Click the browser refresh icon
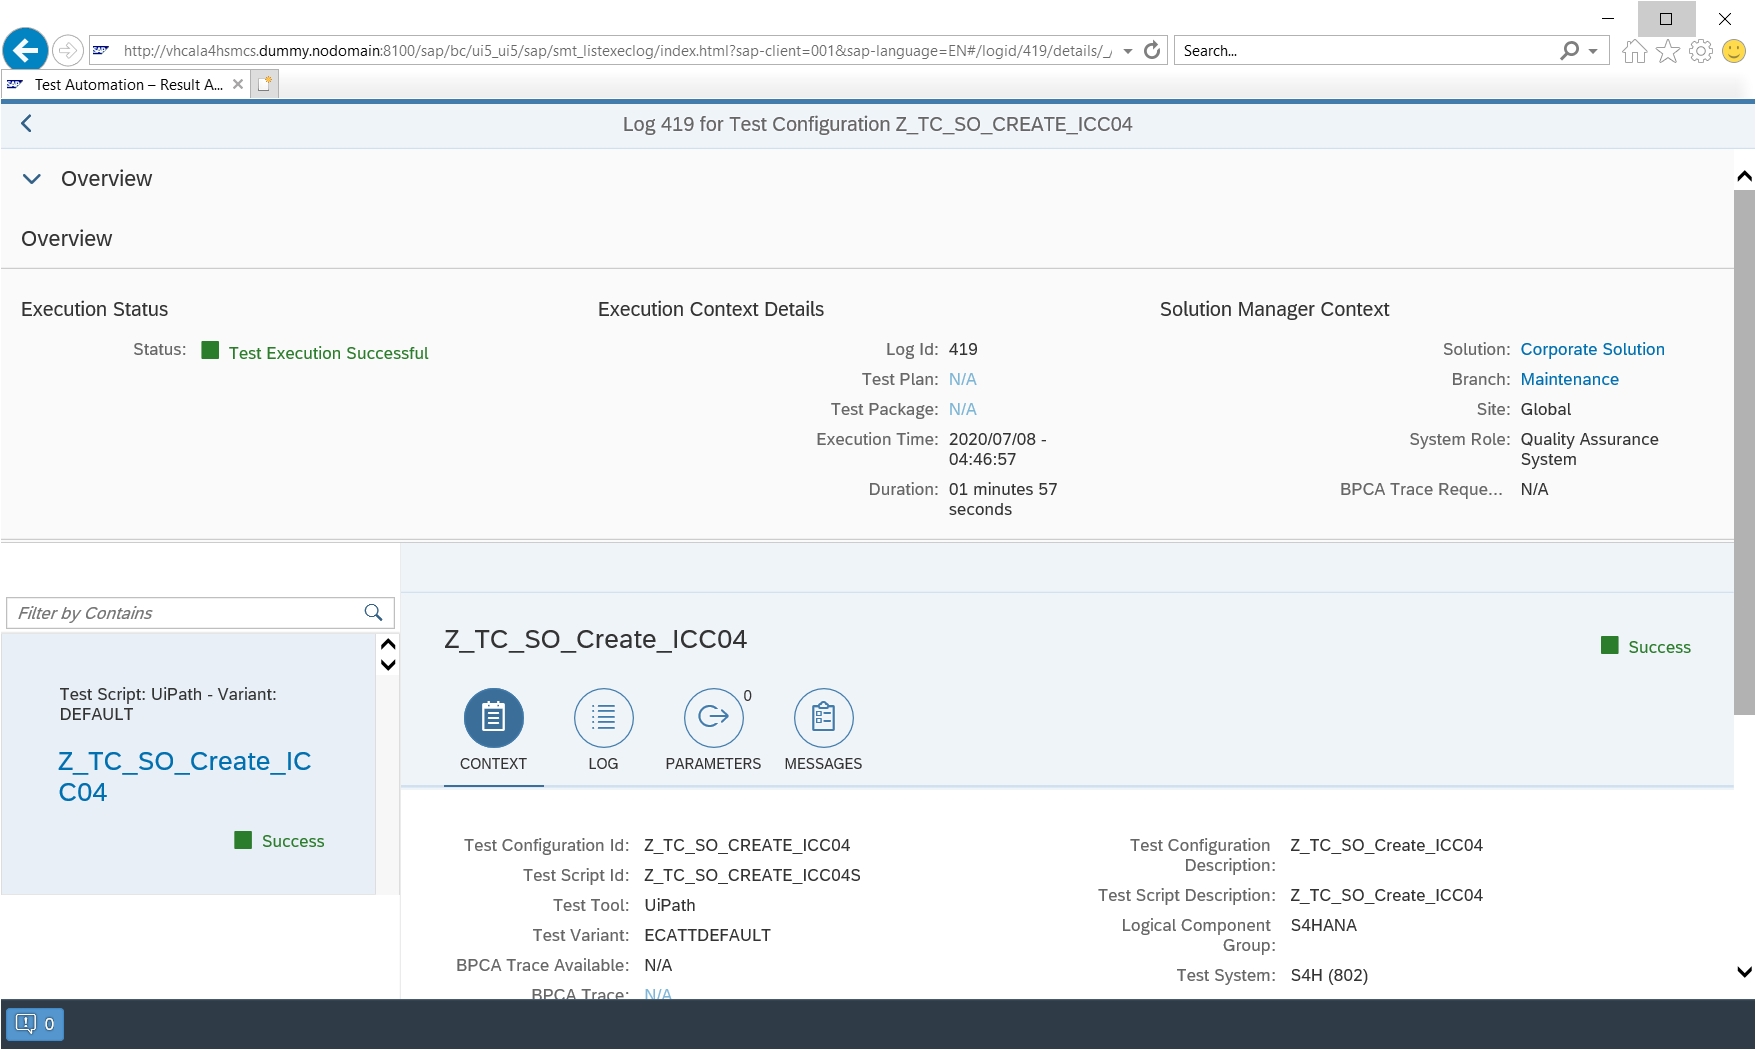1756x1050 pixels. (x=1152, y=51)
